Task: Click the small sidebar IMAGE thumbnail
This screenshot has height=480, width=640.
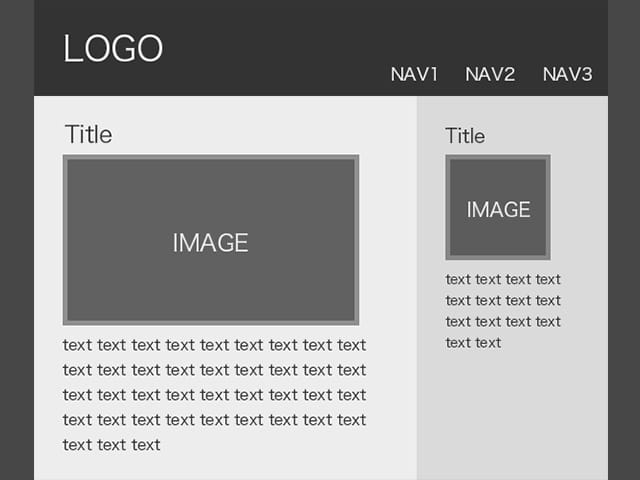Action: [498, 208]
